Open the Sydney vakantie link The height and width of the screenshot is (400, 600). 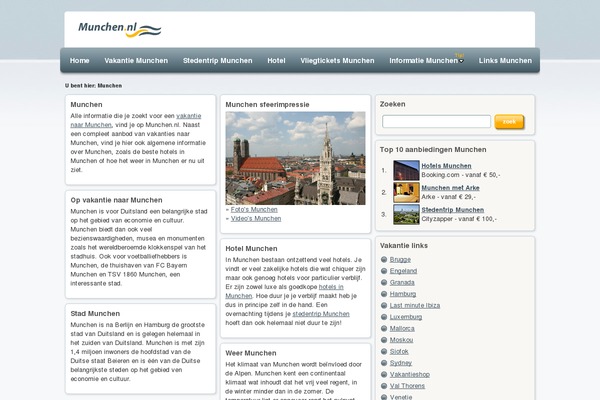point(401,363)
